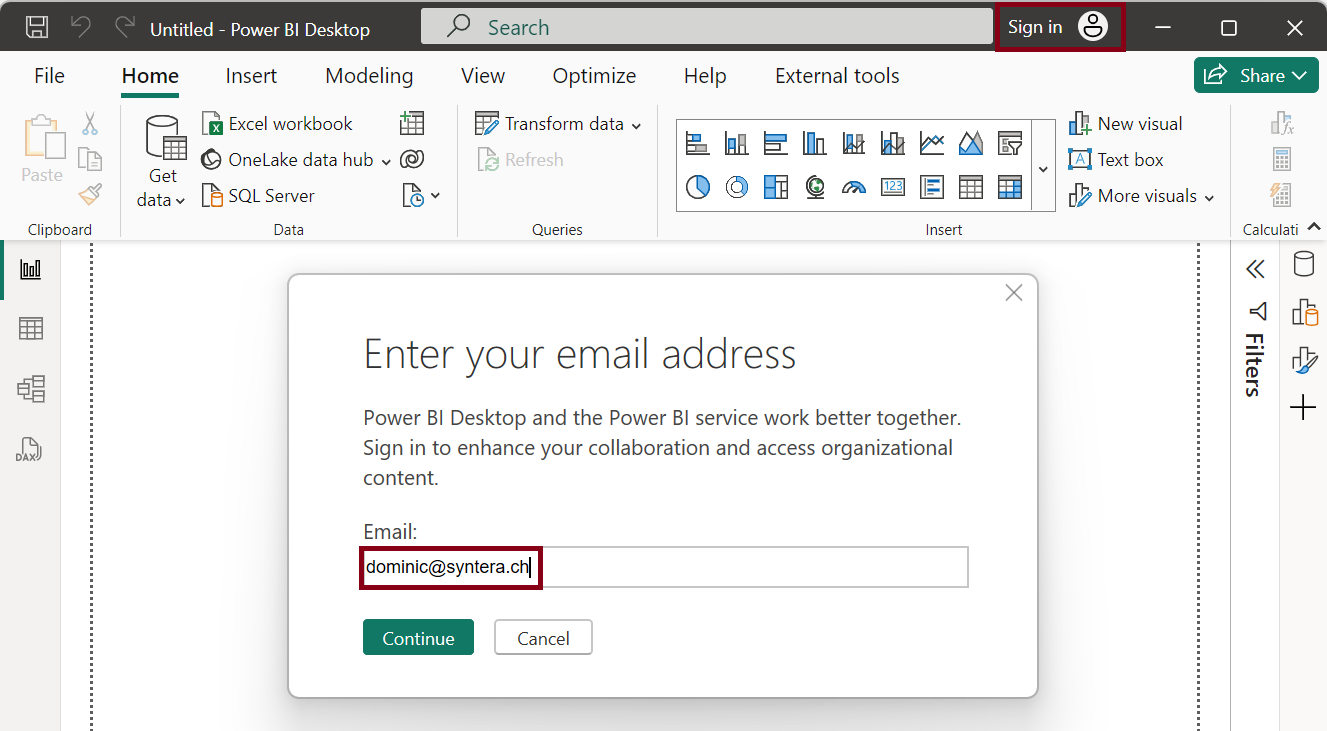Click the Get data icon
Screen dimensions: 1327x731
click(165, 138)
